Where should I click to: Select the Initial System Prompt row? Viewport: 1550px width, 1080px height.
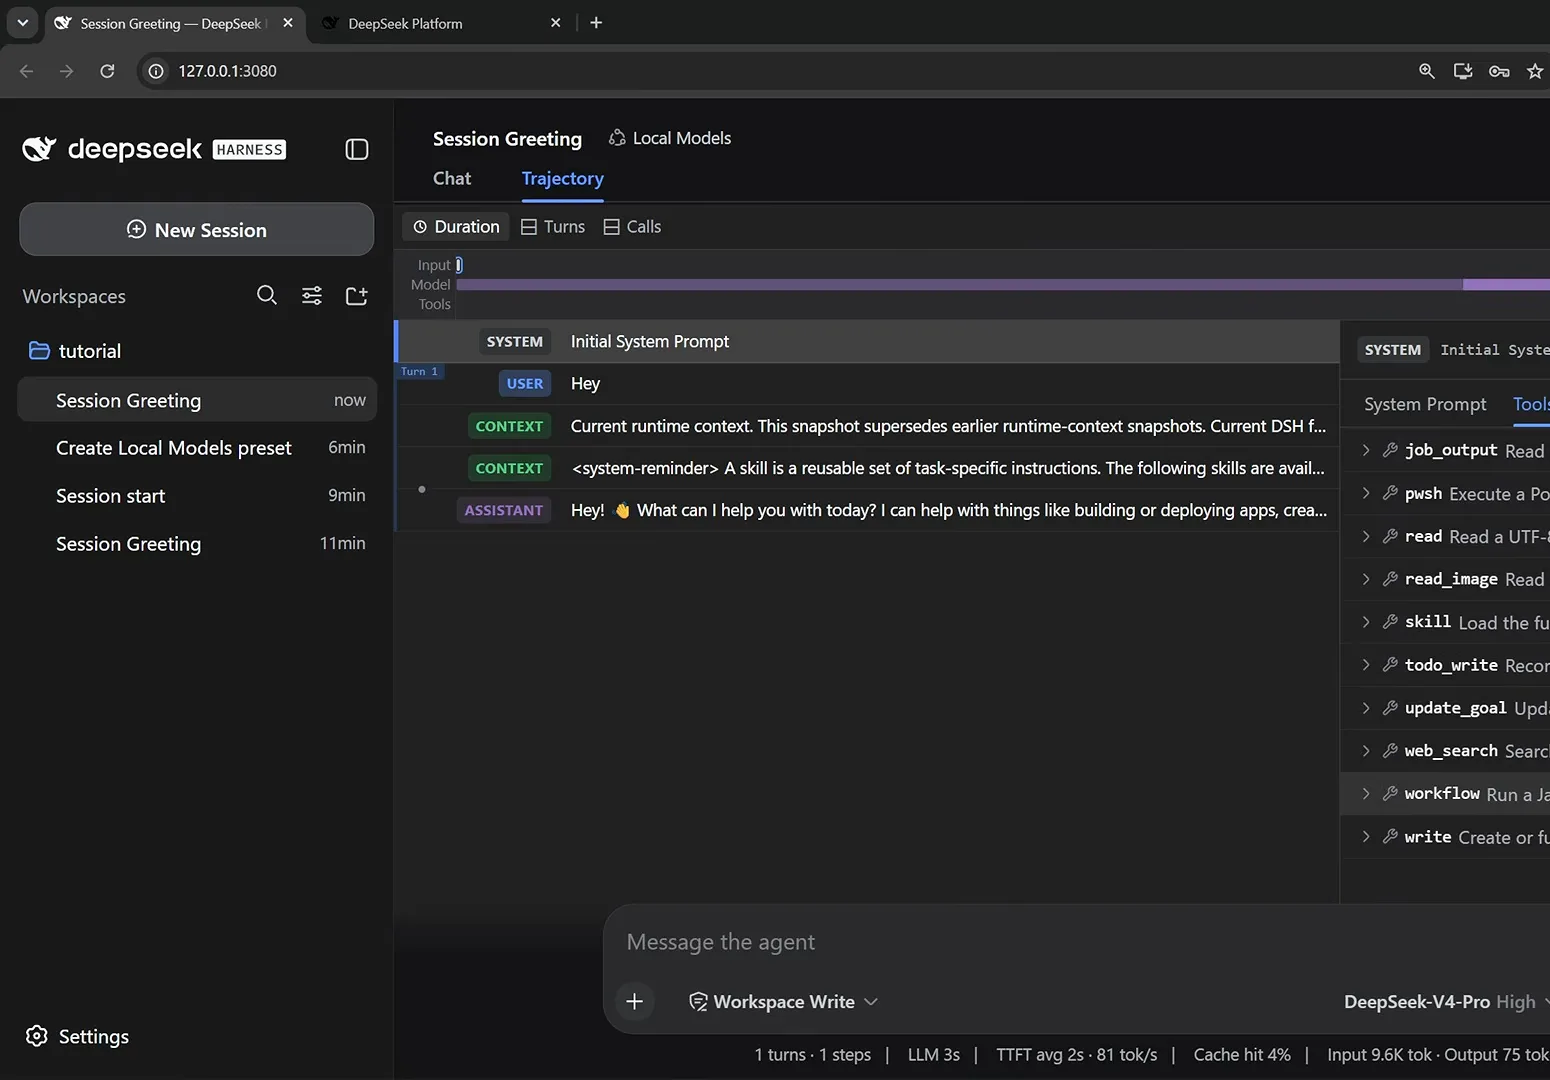tap(868, 341)
